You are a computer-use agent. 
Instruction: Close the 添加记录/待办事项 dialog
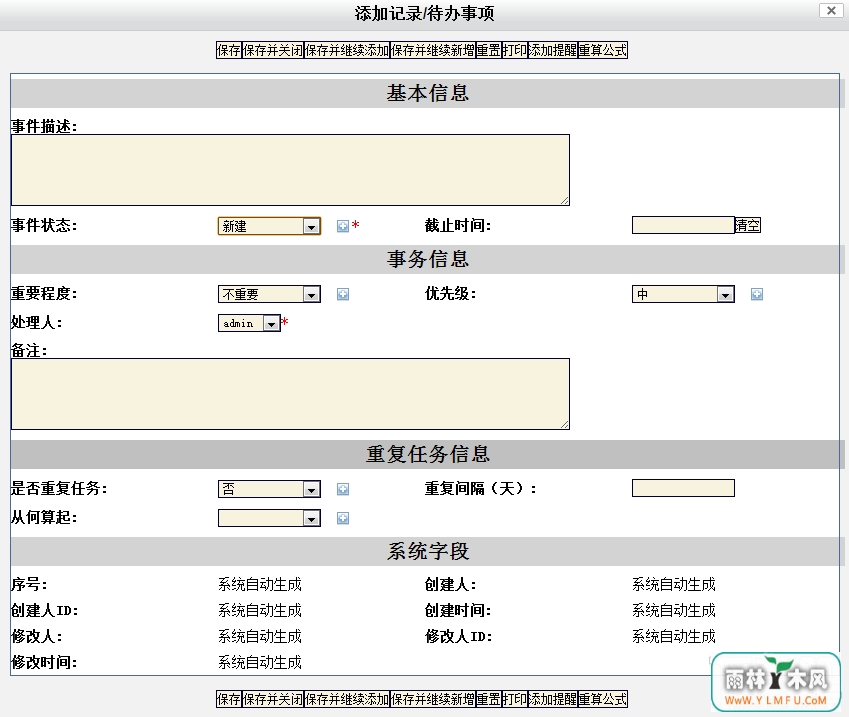831,10
